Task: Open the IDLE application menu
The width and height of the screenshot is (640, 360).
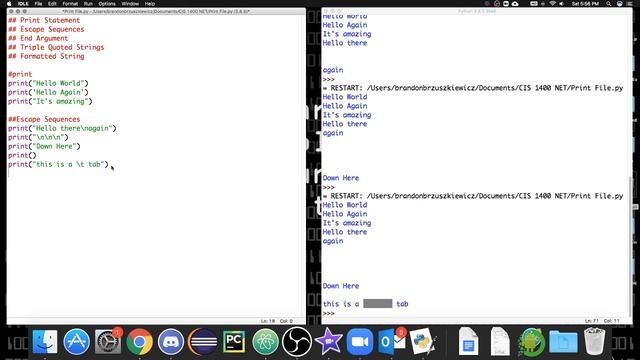Action: [23, 4]
